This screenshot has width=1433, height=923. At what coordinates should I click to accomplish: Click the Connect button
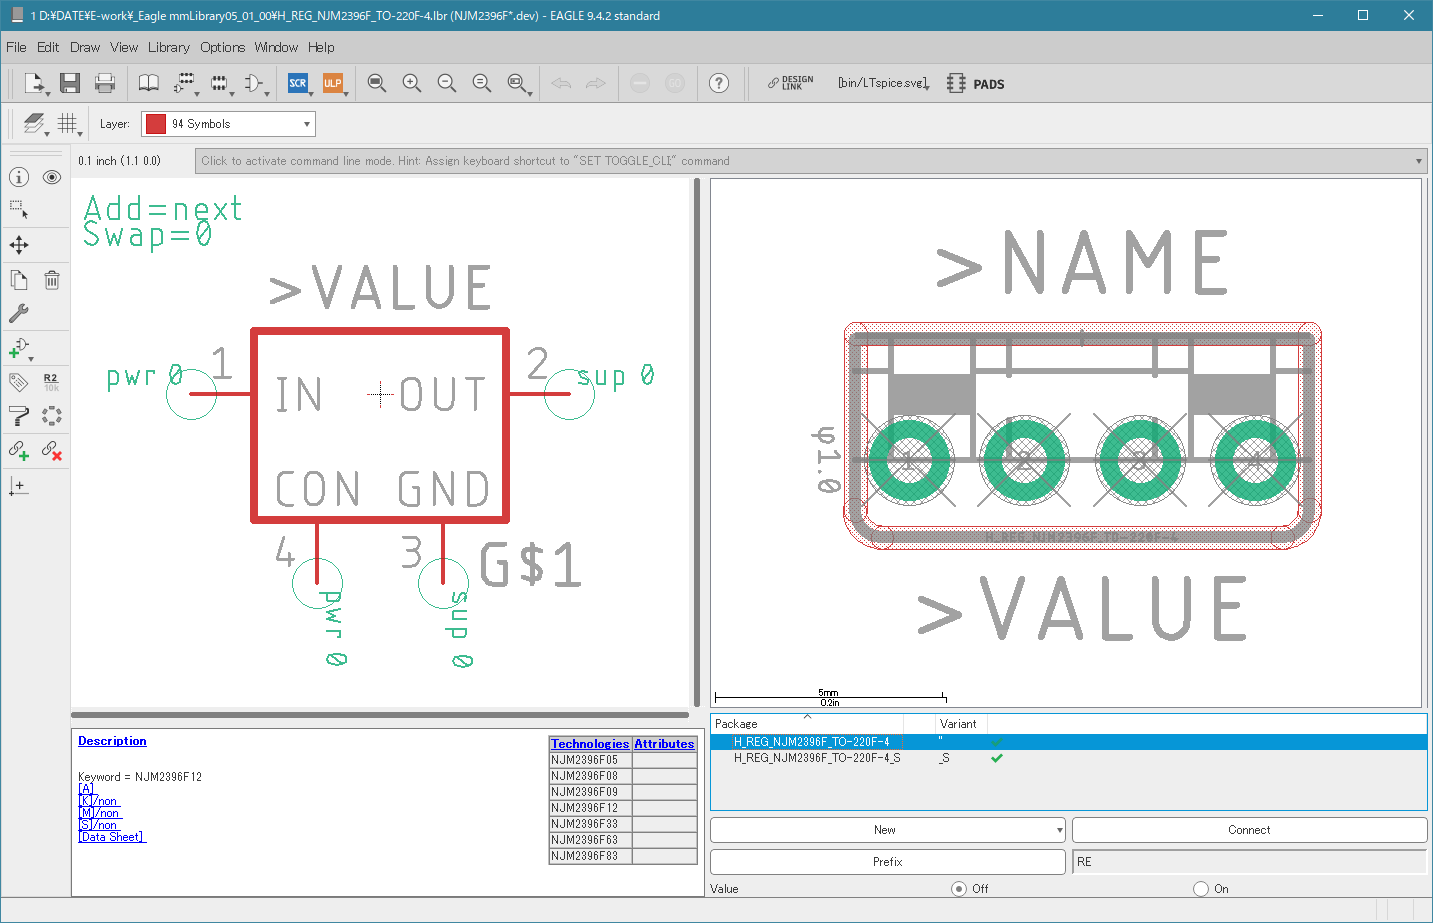point(1249,830)
